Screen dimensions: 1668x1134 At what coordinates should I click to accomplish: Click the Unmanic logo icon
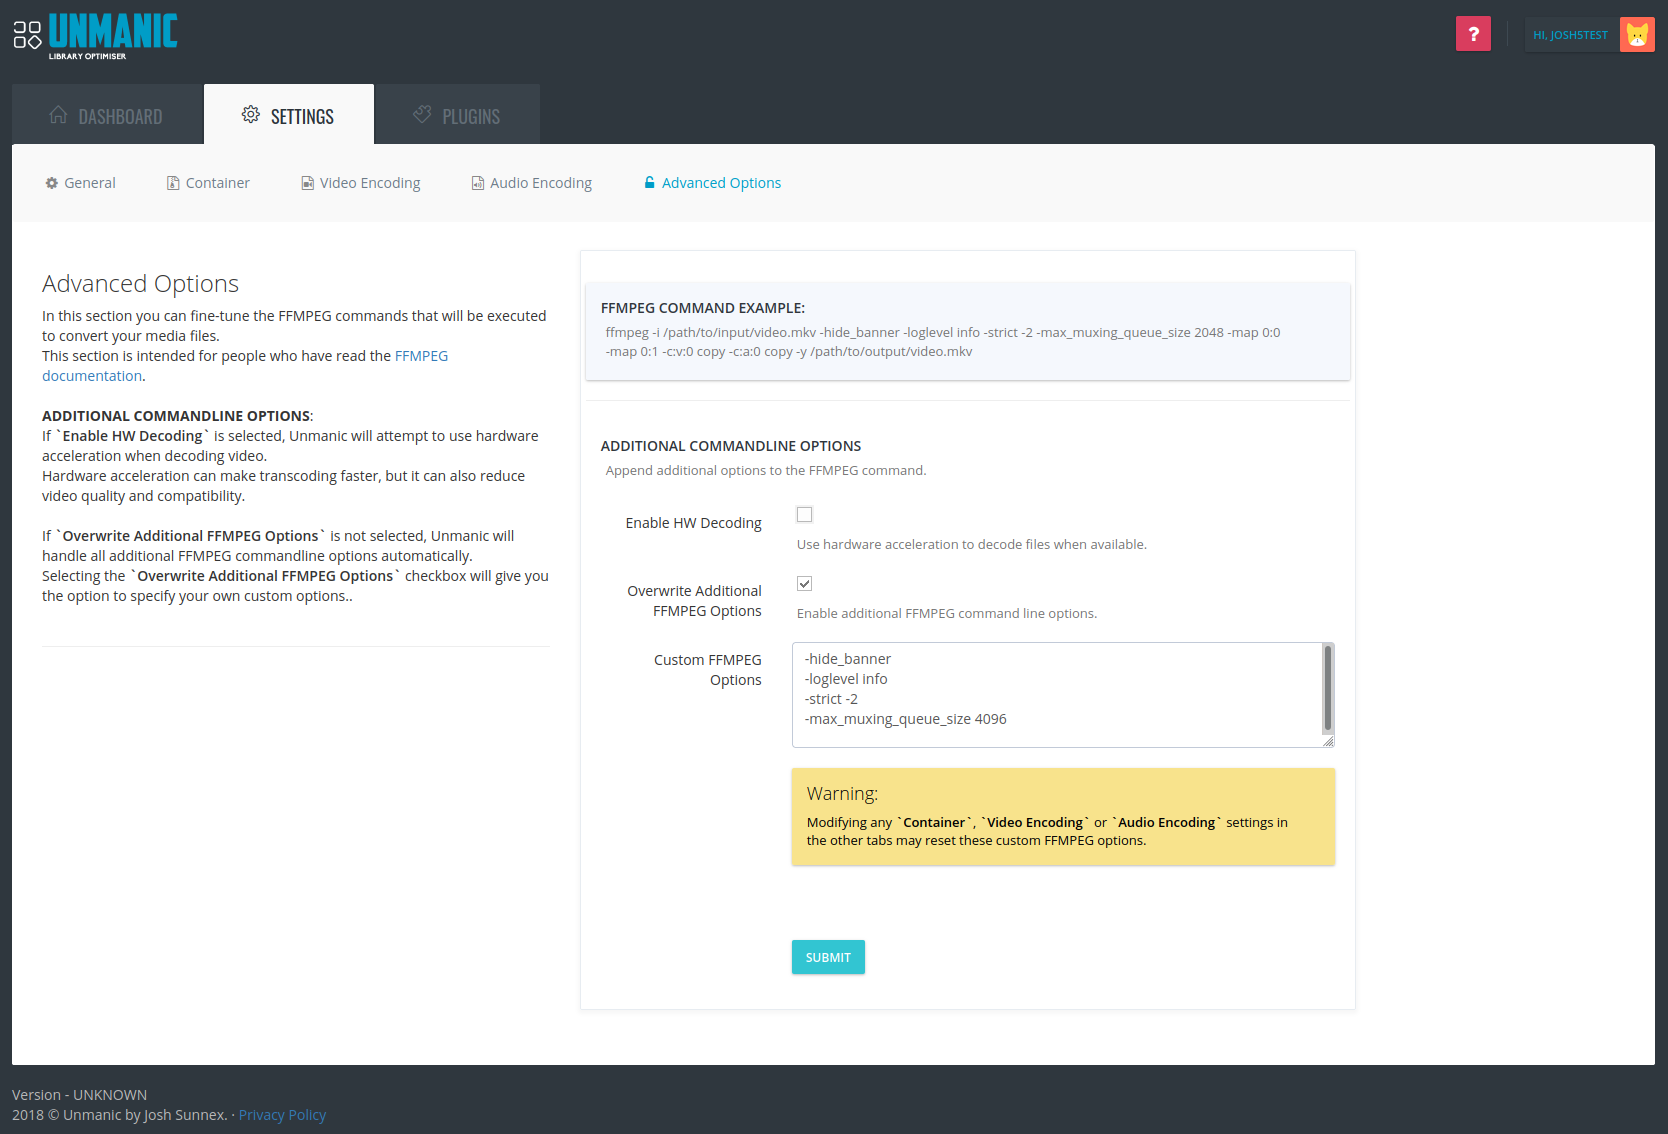(x=27, y=35)
